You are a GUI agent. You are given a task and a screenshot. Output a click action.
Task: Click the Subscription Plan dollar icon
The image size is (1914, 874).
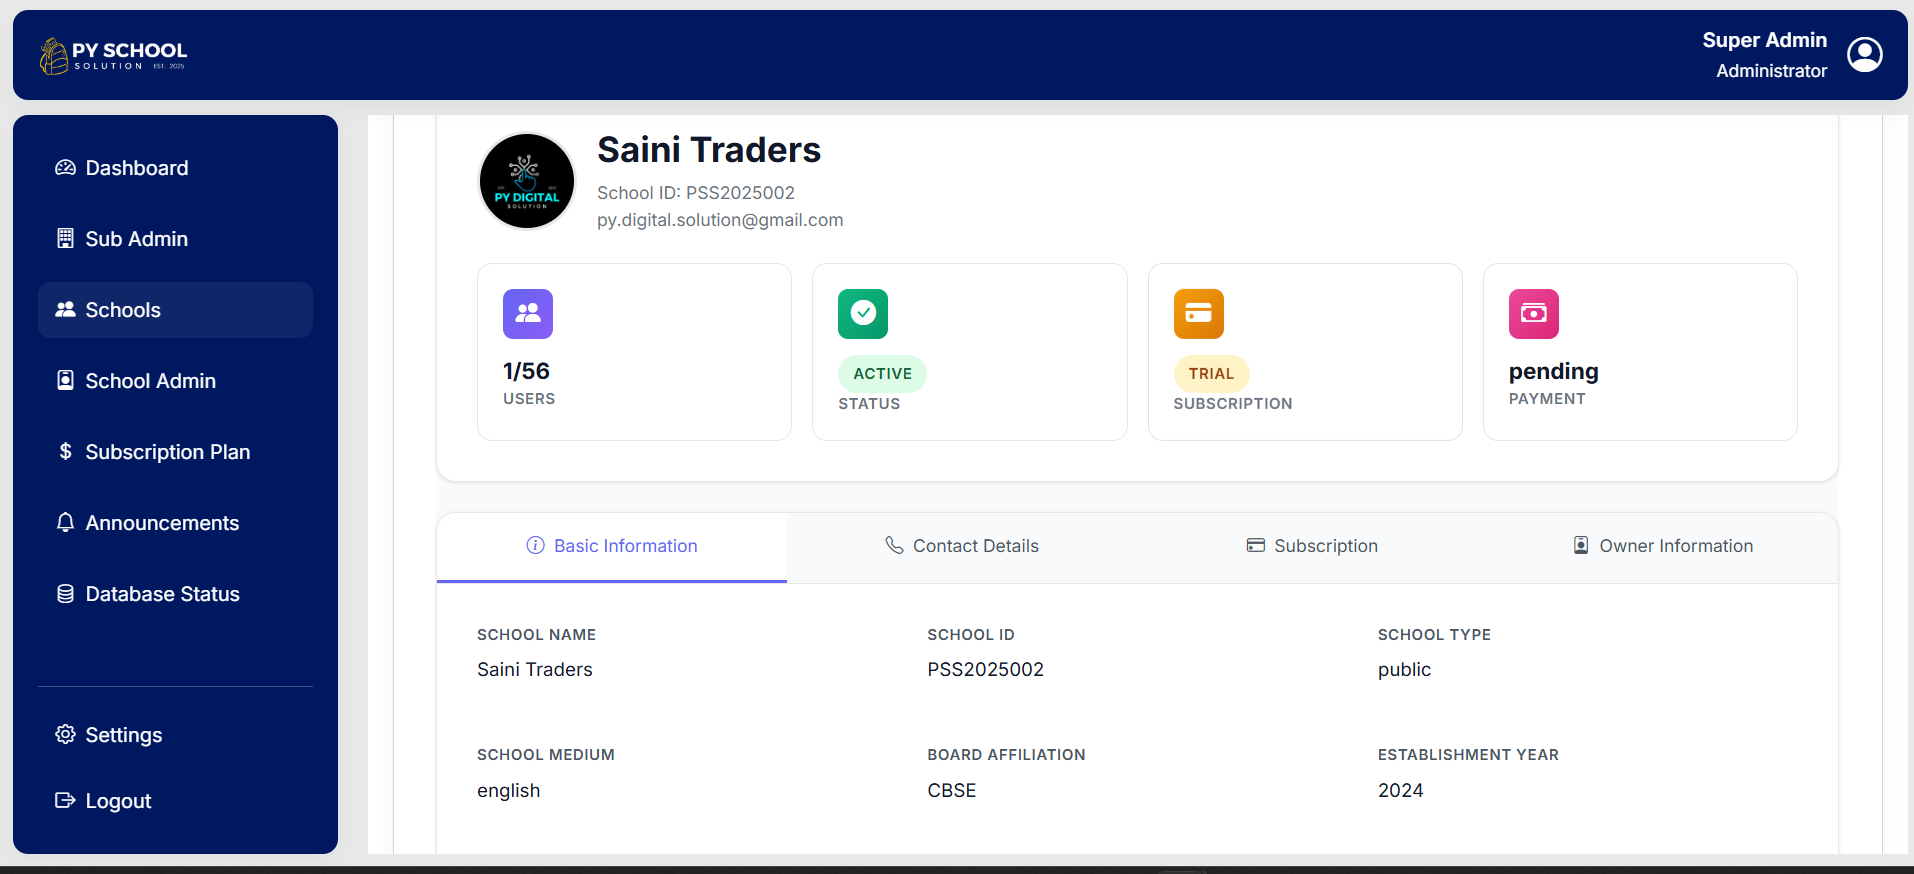[65, 452]
